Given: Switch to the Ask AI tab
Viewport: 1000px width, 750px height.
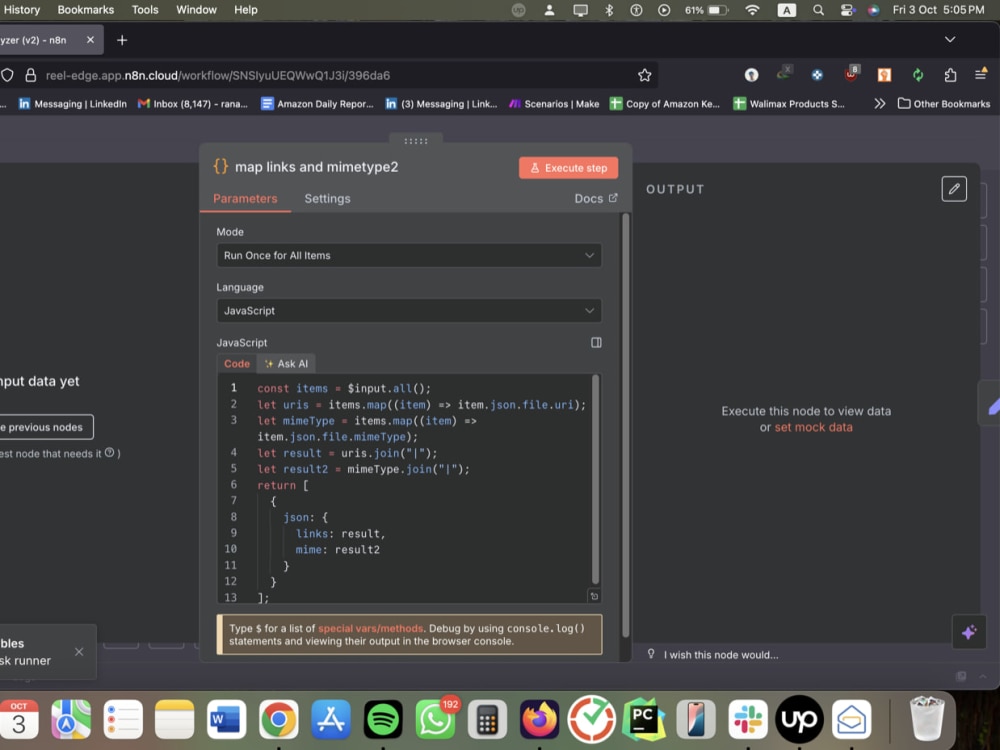Looking at the screenshot, I should (286, 364).
